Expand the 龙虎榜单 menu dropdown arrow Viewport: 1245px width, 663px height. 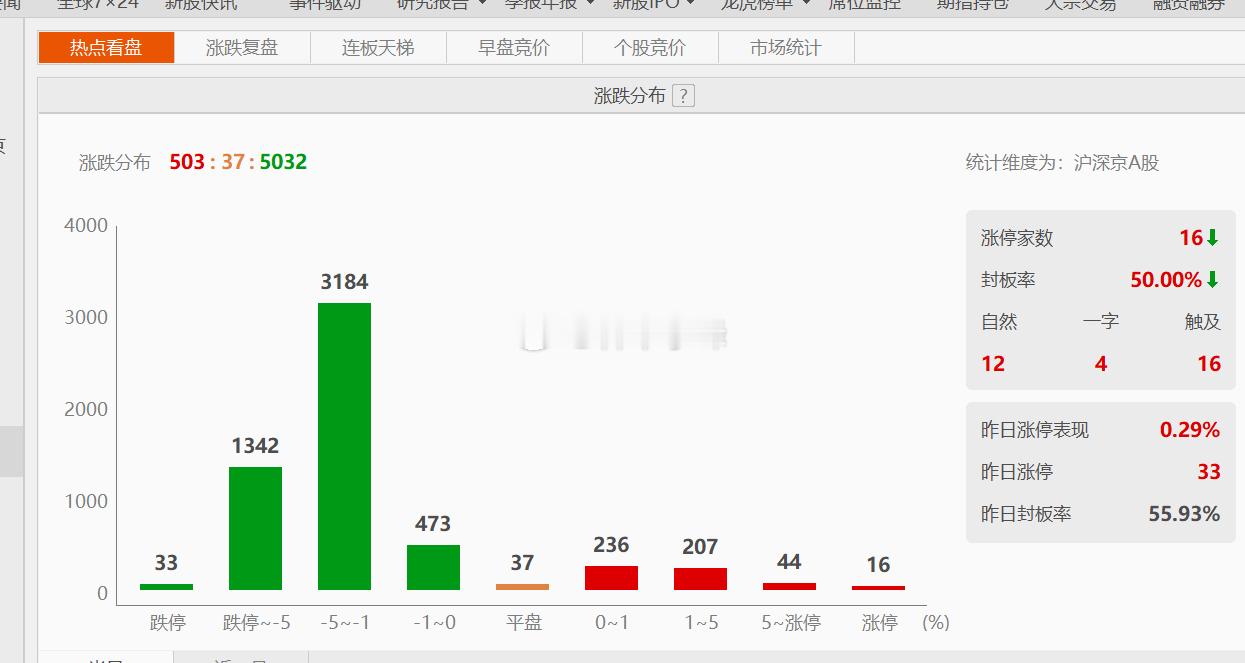pyautogui.click(x=806, y=3)
